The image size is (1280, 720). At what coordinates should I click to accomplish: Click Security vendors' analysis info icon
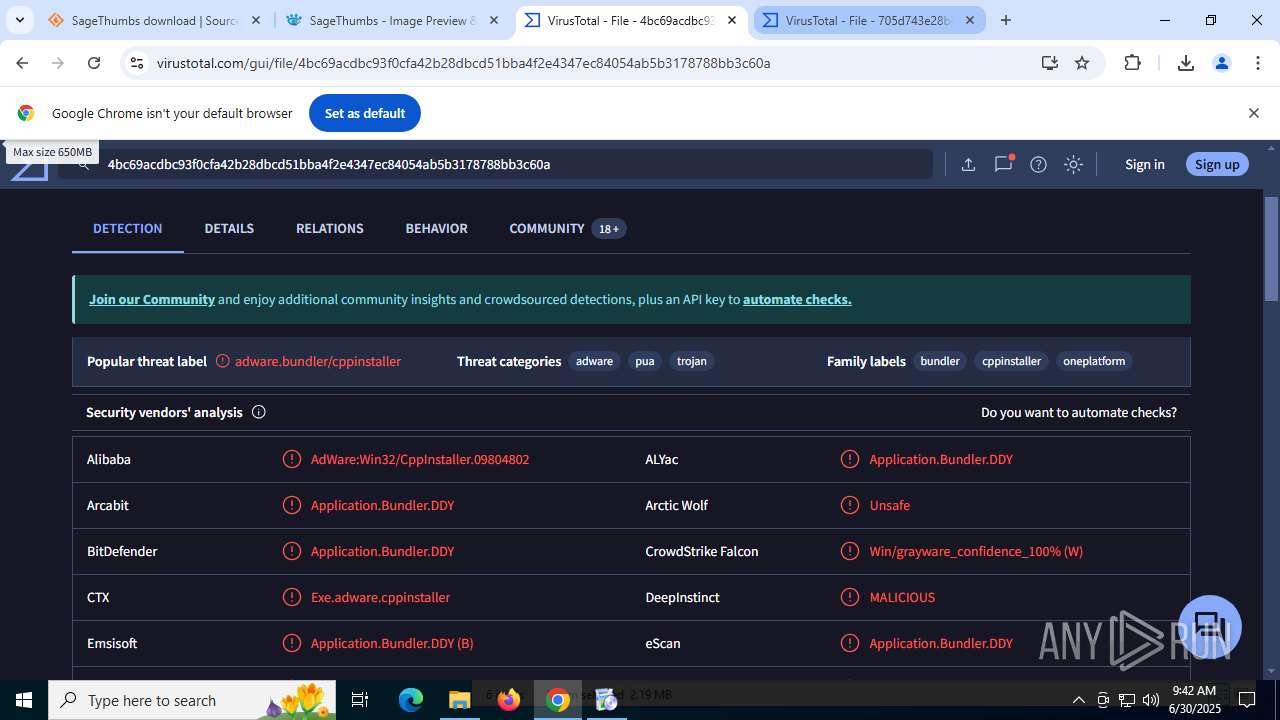[x=258, y=412]
